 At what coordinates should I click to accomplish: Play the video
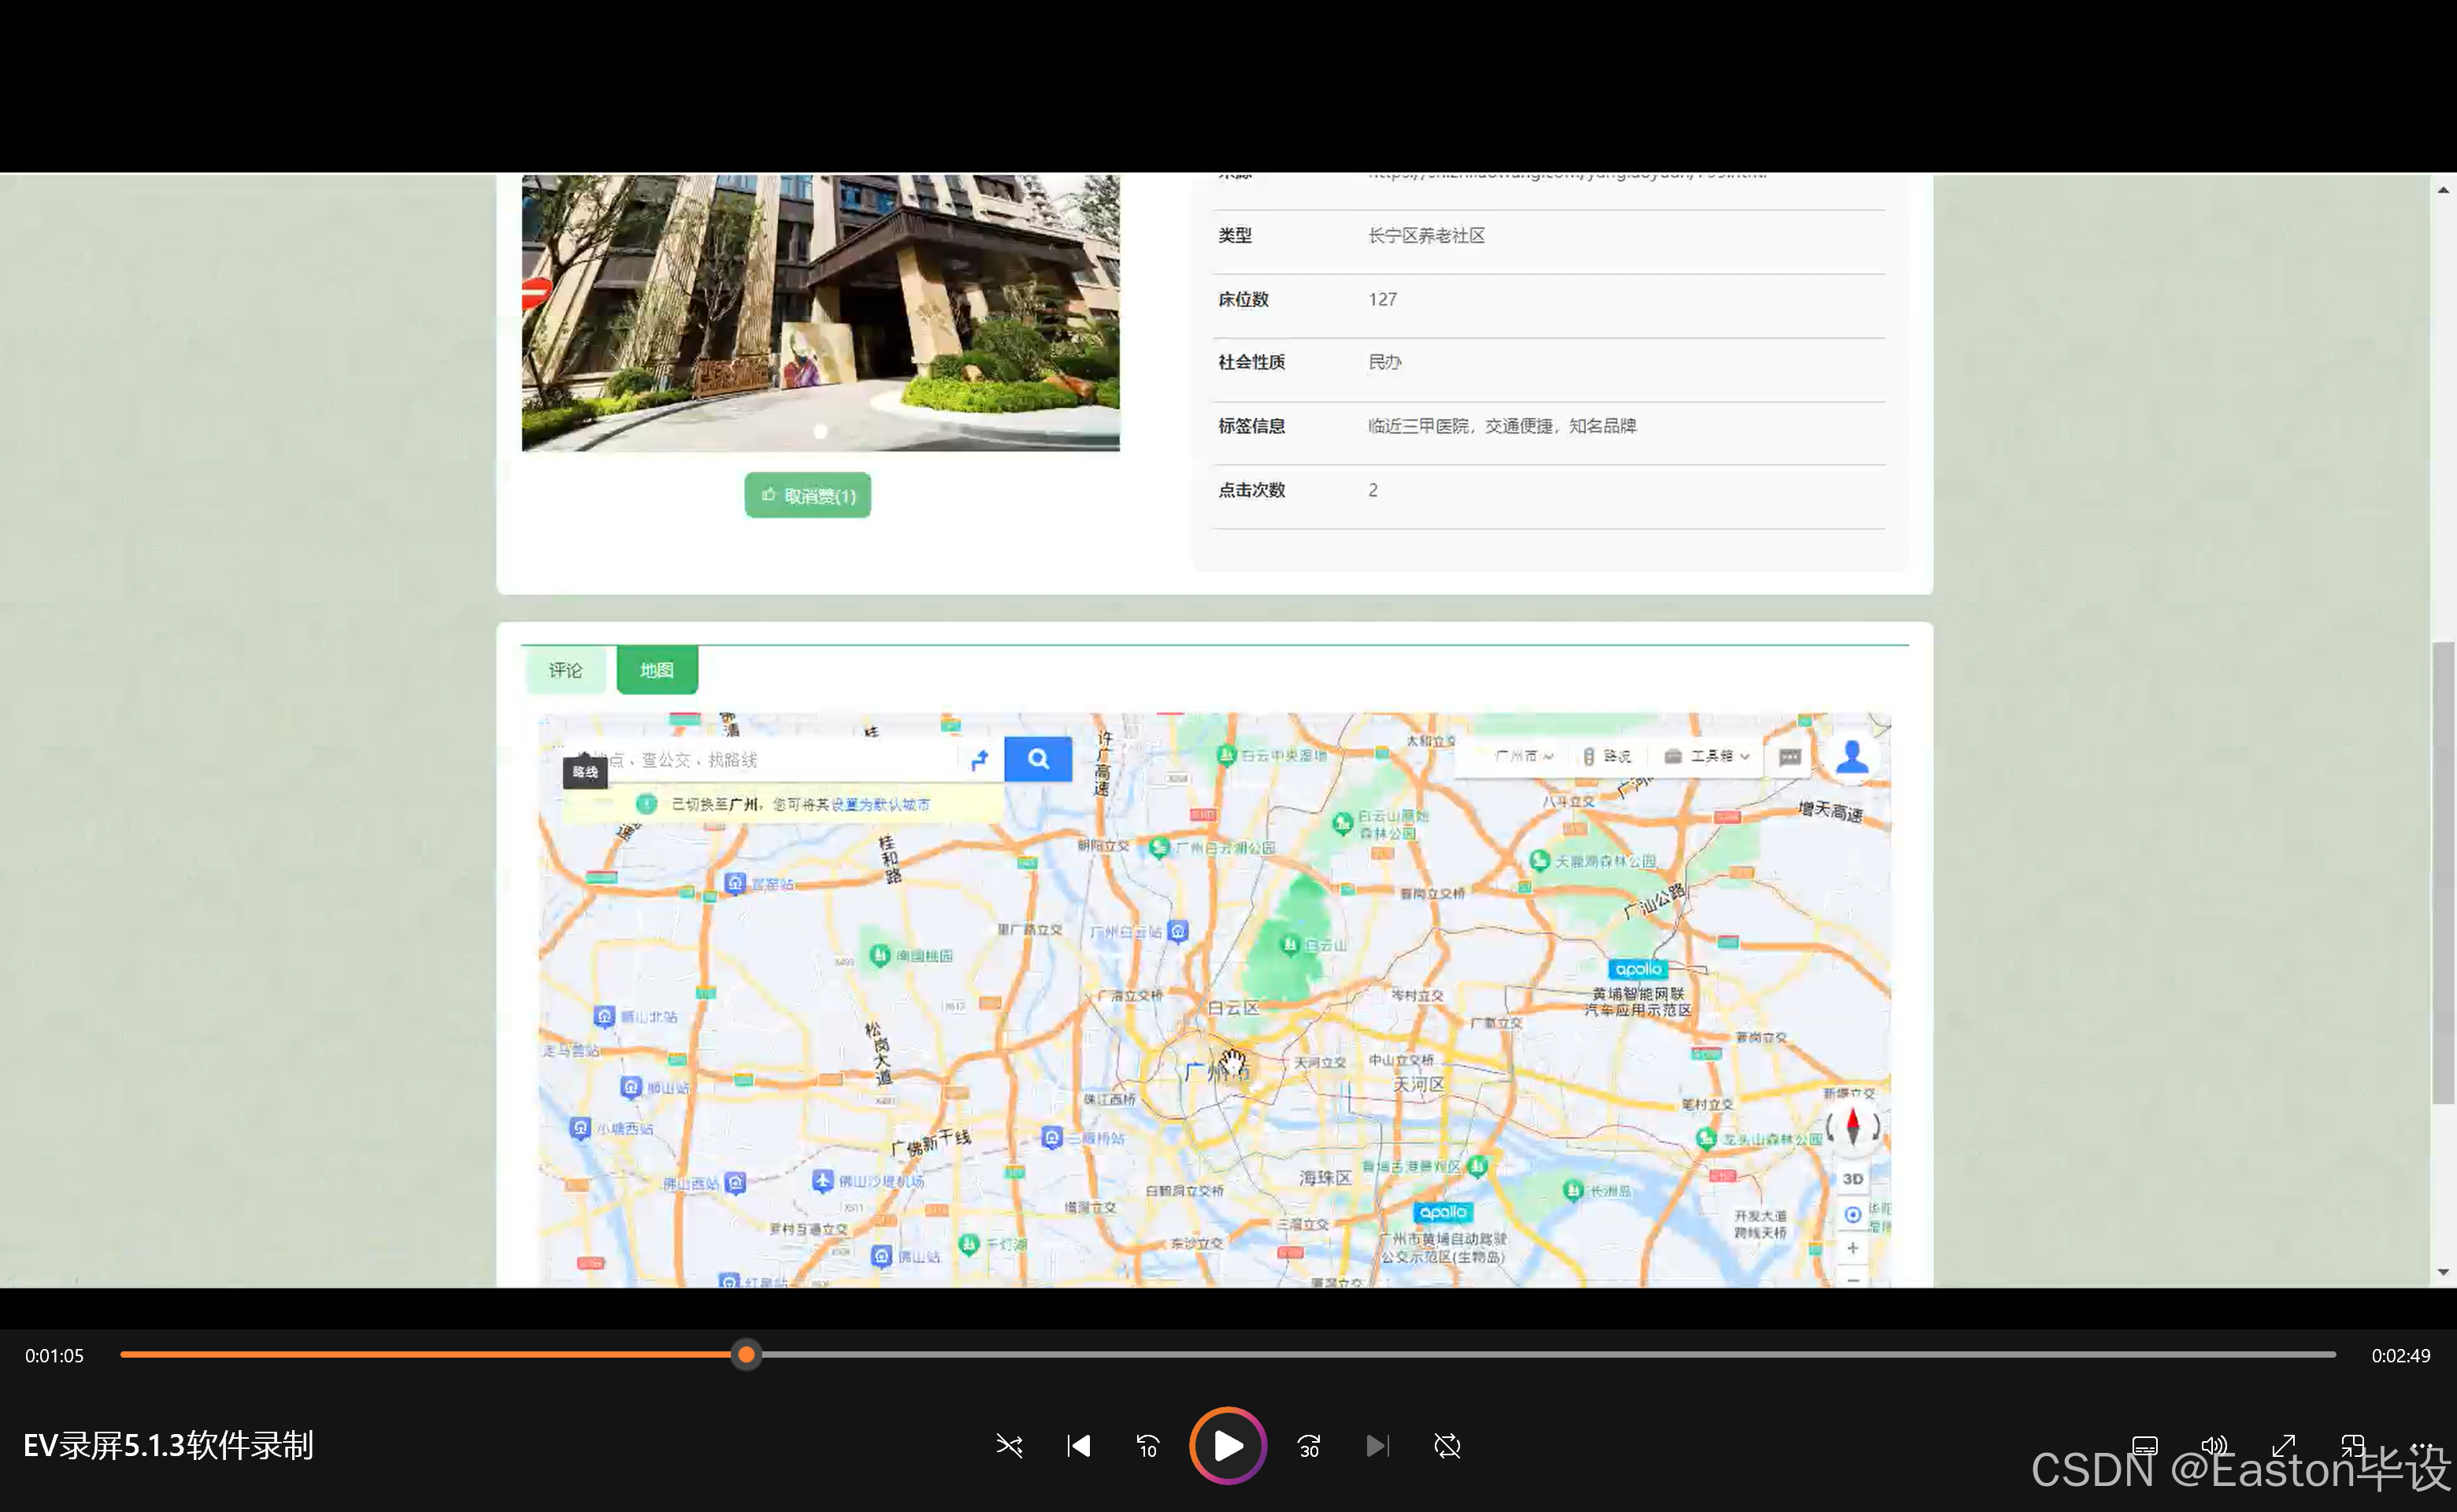pos(1228,1446)
